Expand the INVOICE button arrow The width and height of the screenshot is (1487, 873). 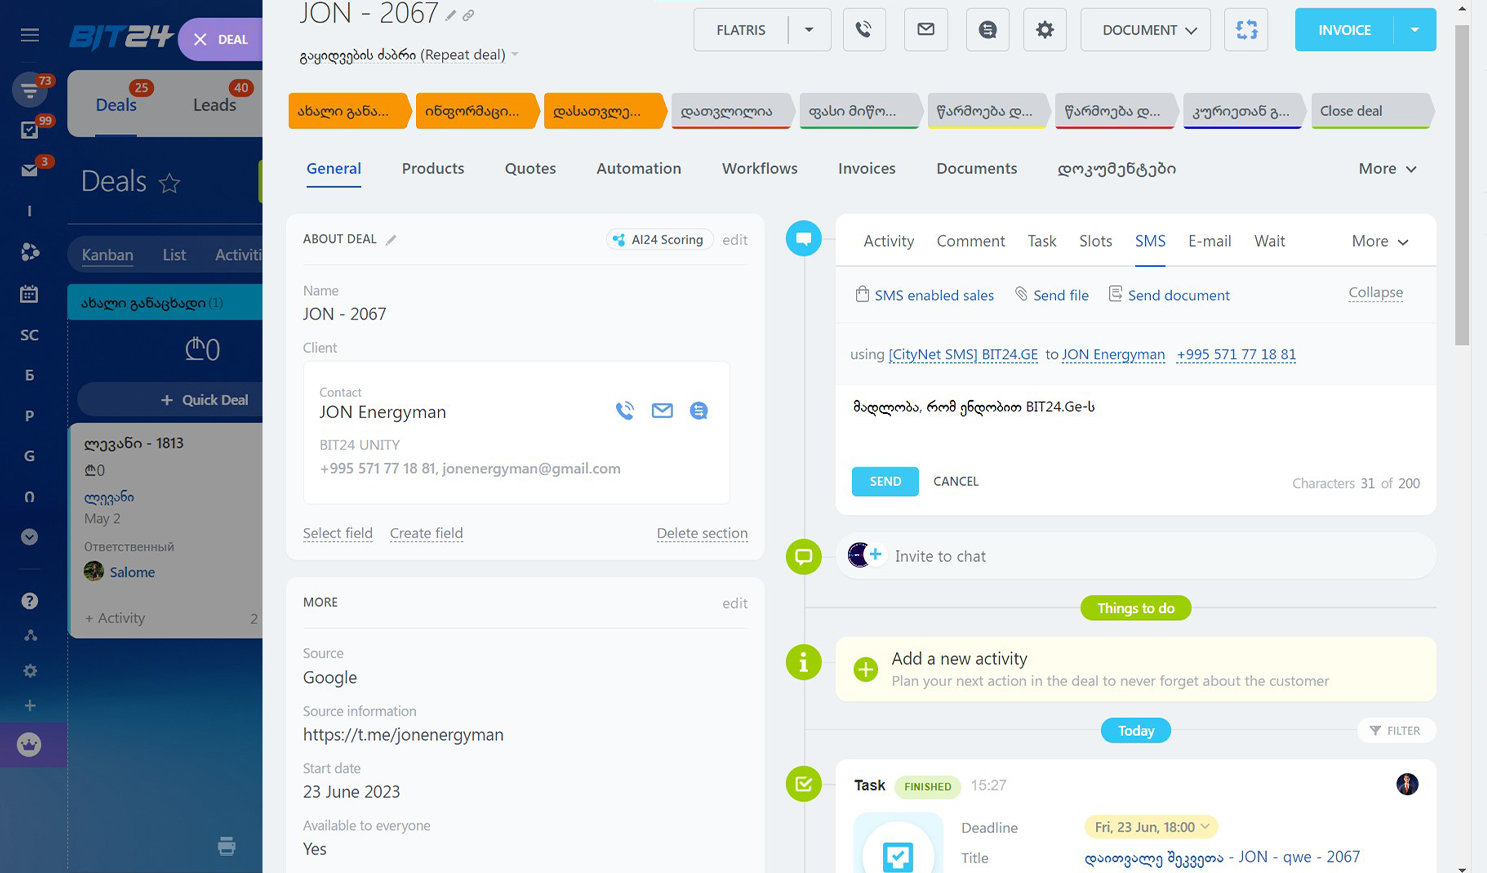[x=1414, y=30]
